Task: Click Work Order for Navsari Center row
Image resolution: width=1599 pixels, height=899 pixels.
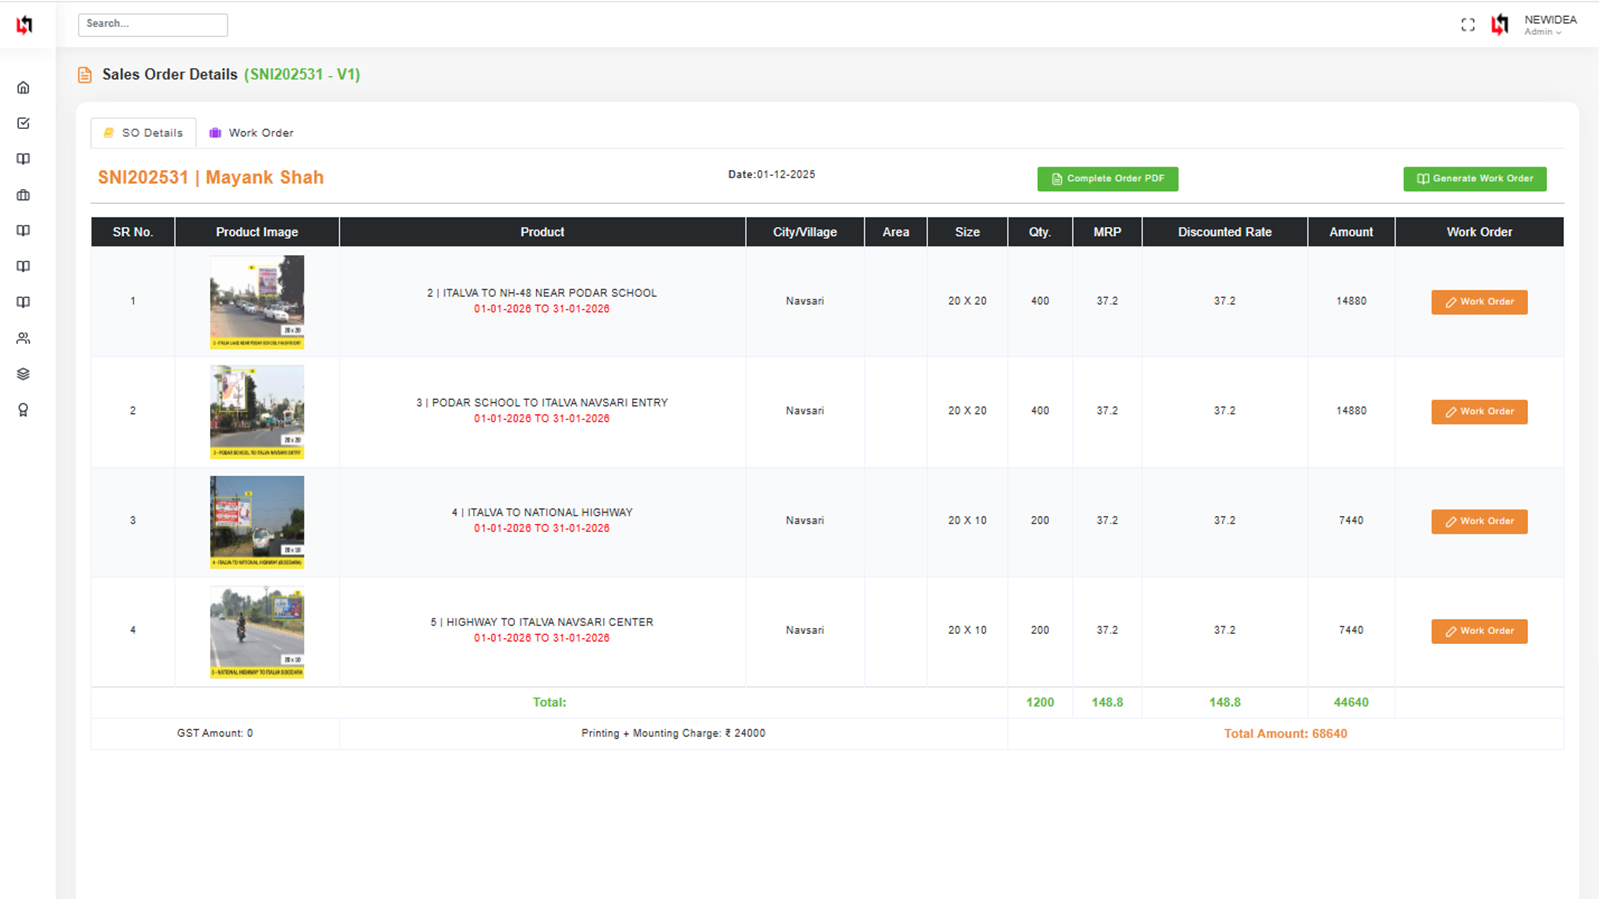Action: (x=1478, y=631)
